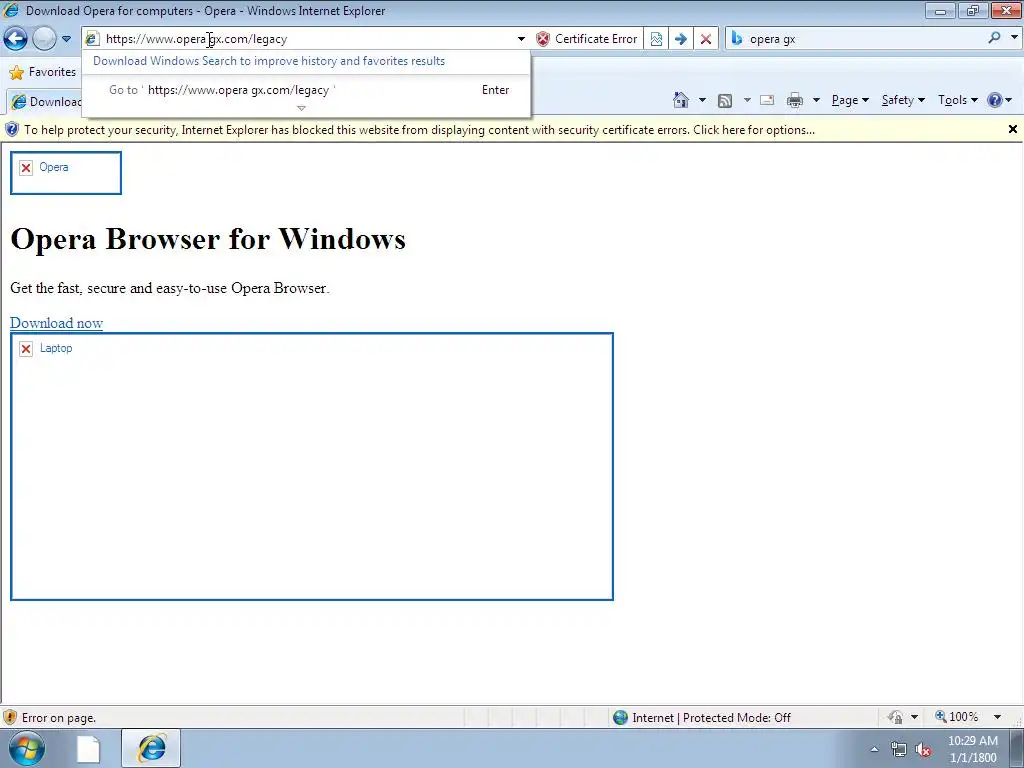This screenshot has width=1024, height=768.
Task: Click the 'Error on page' warning icon
Action: pos(10,718)
